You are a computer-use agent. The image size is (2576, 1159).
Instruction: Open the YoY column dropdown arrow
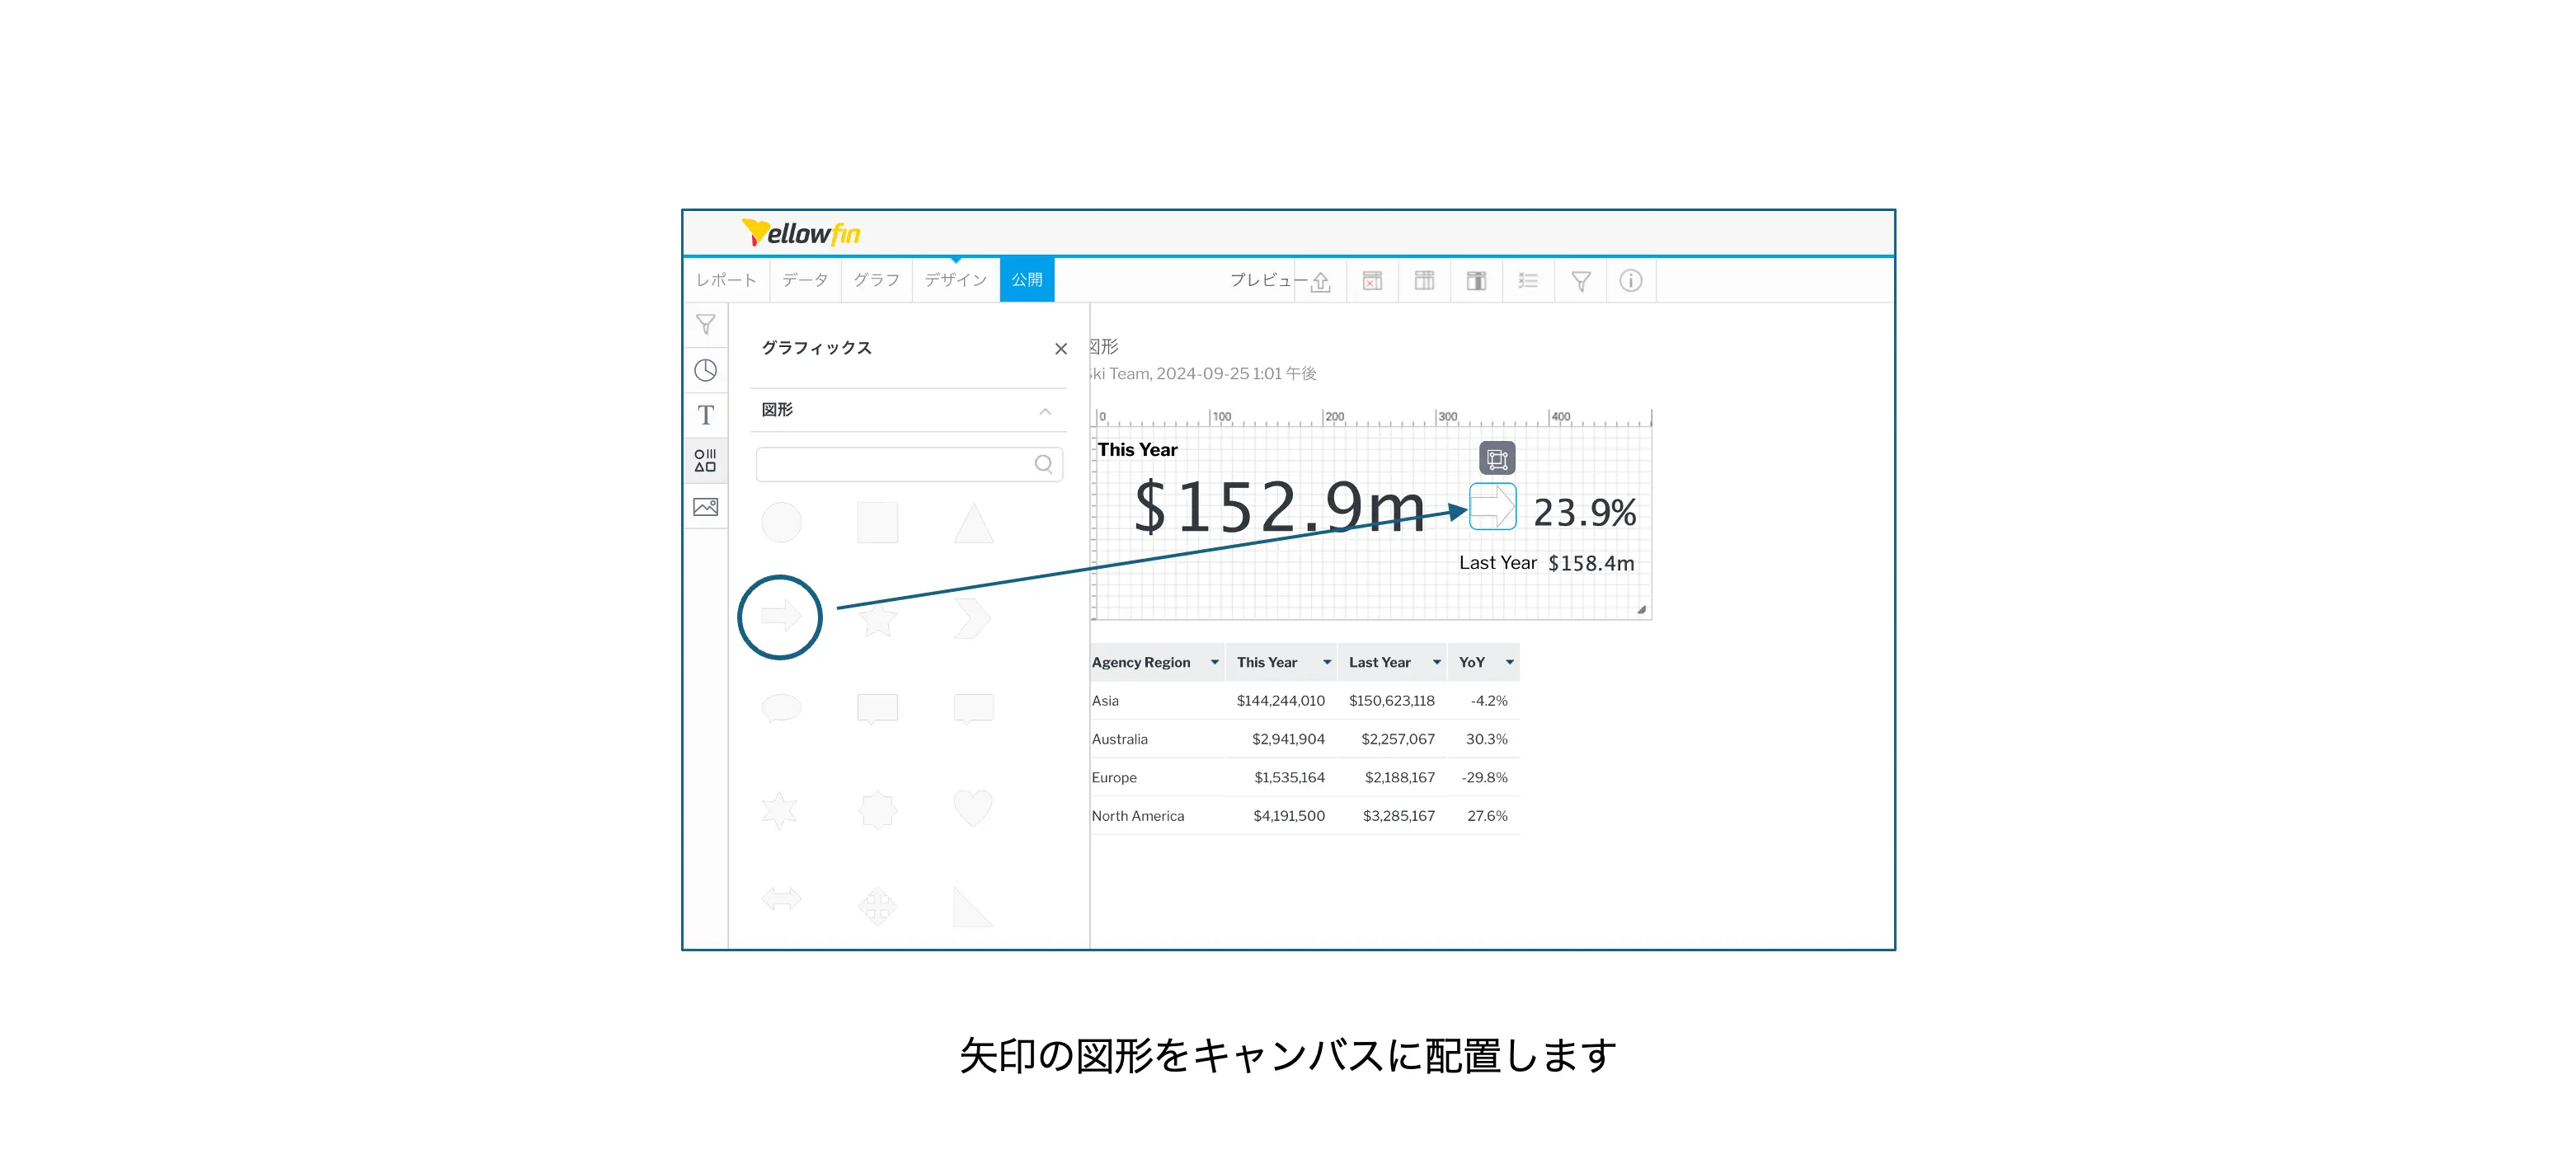pyautogui.click(x=1509, y=662)
